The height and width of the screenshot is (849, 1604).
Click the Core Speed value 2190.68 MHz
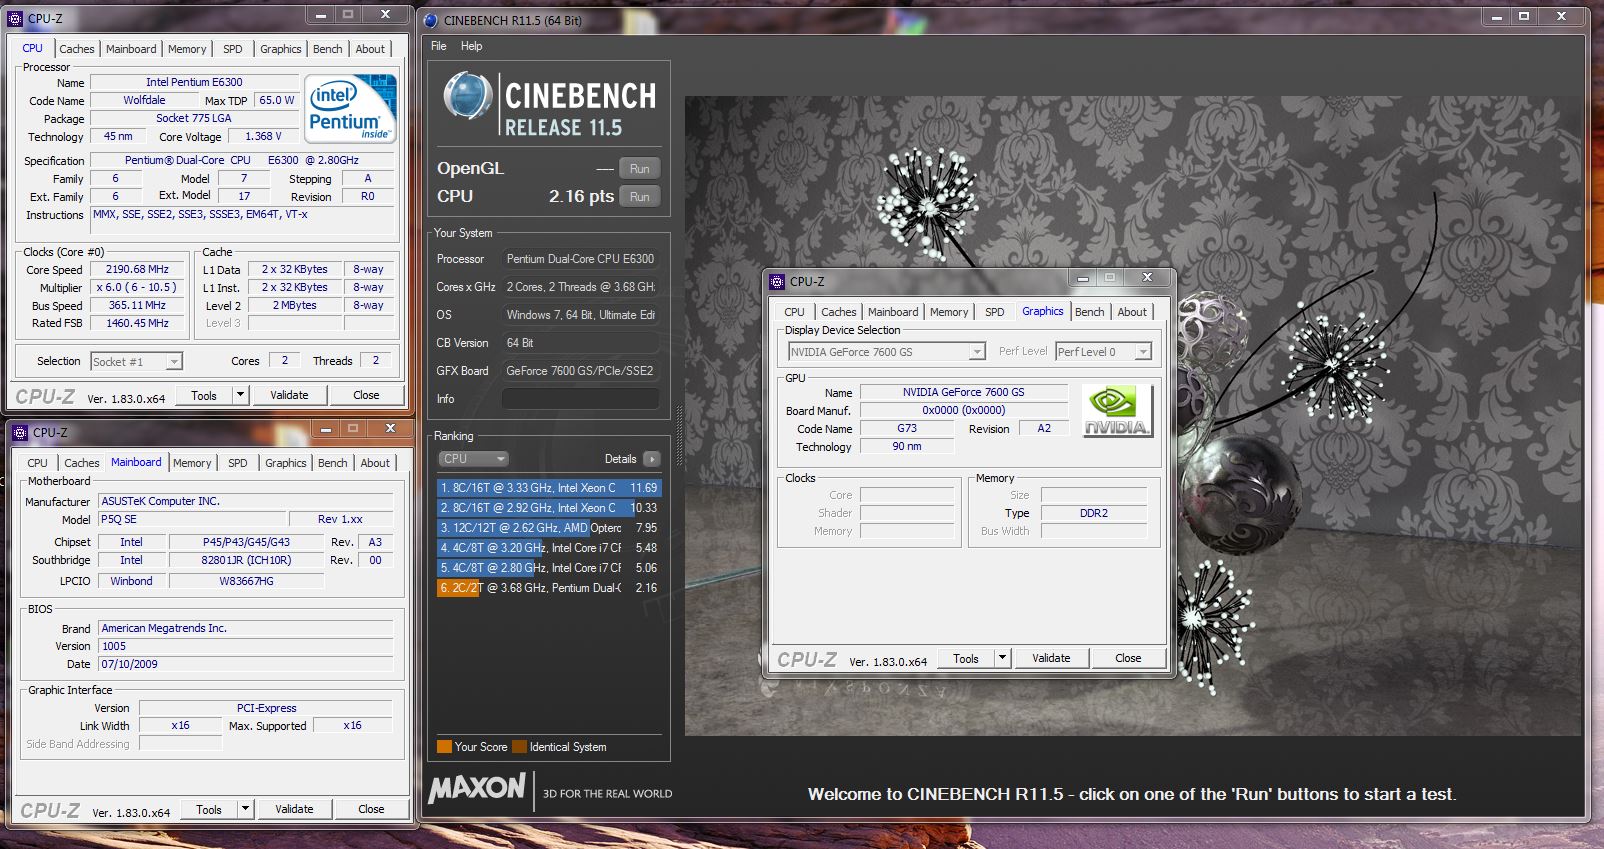tap(137, 270)
